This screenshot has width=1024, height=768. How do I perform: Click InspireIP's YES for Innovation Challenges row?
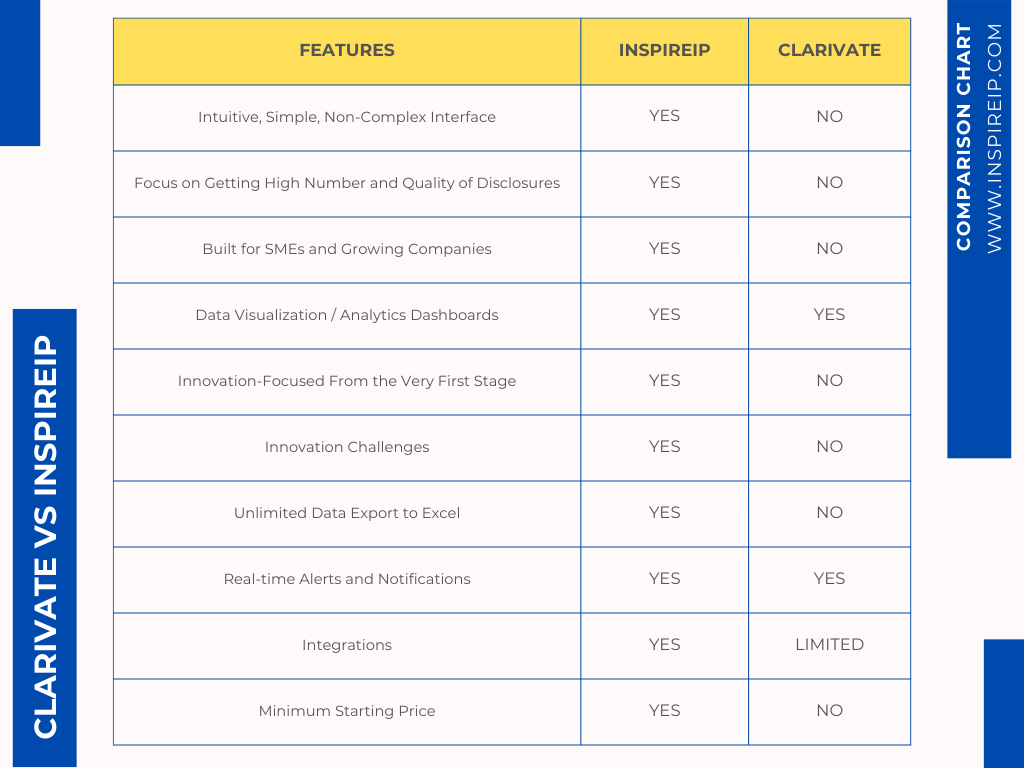tap(664, 447)
